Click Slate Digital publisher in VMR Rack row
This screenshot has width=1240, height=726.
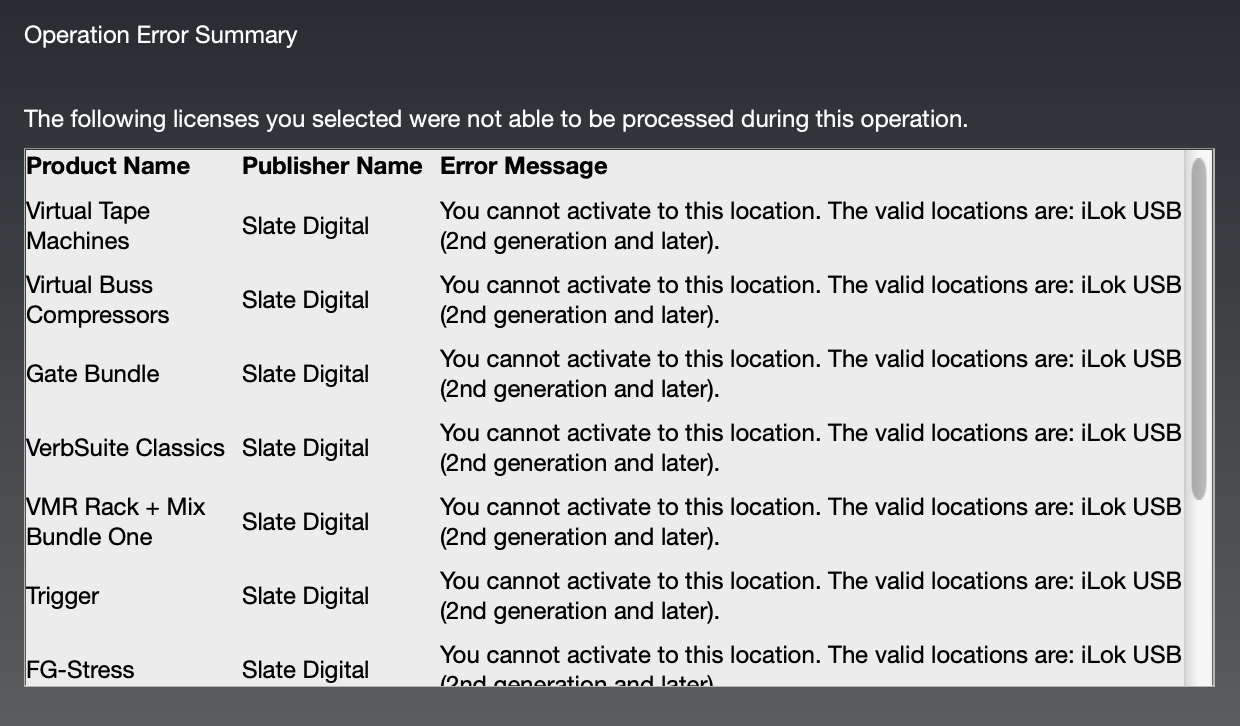(x=306, y=522)
